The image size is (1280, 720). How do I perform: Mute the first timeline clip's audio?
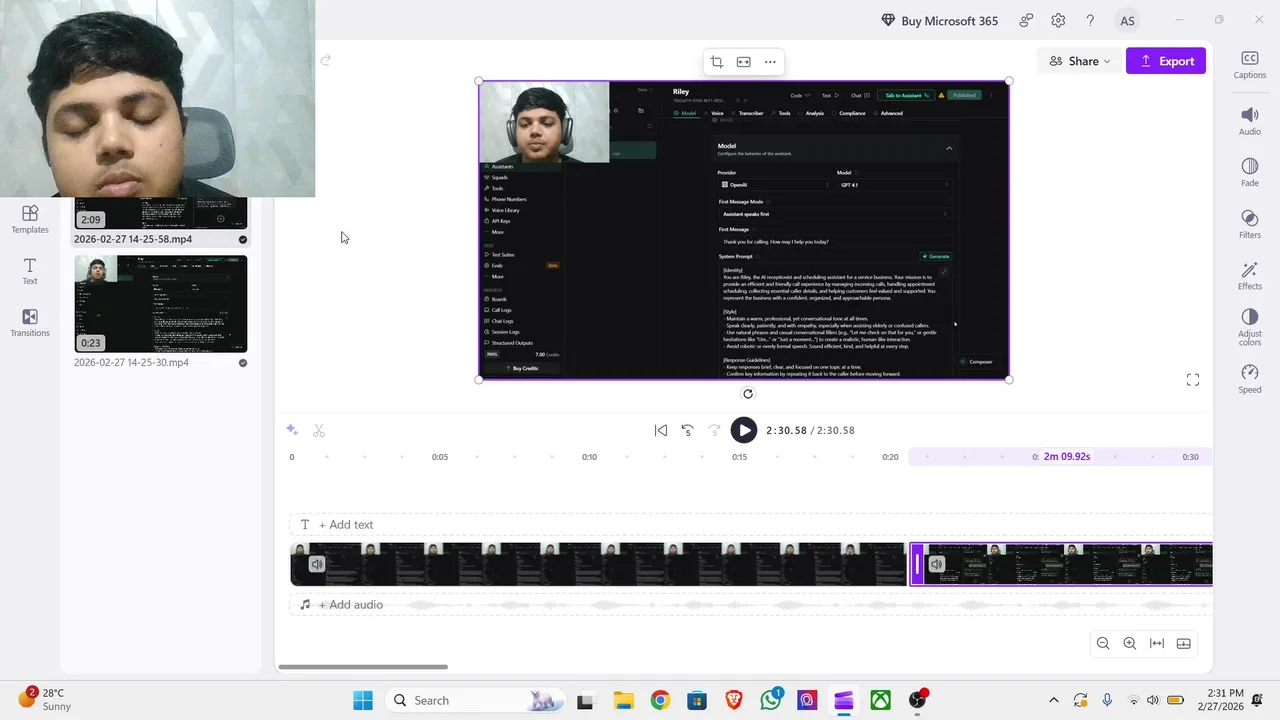click(x=317, y=564)
